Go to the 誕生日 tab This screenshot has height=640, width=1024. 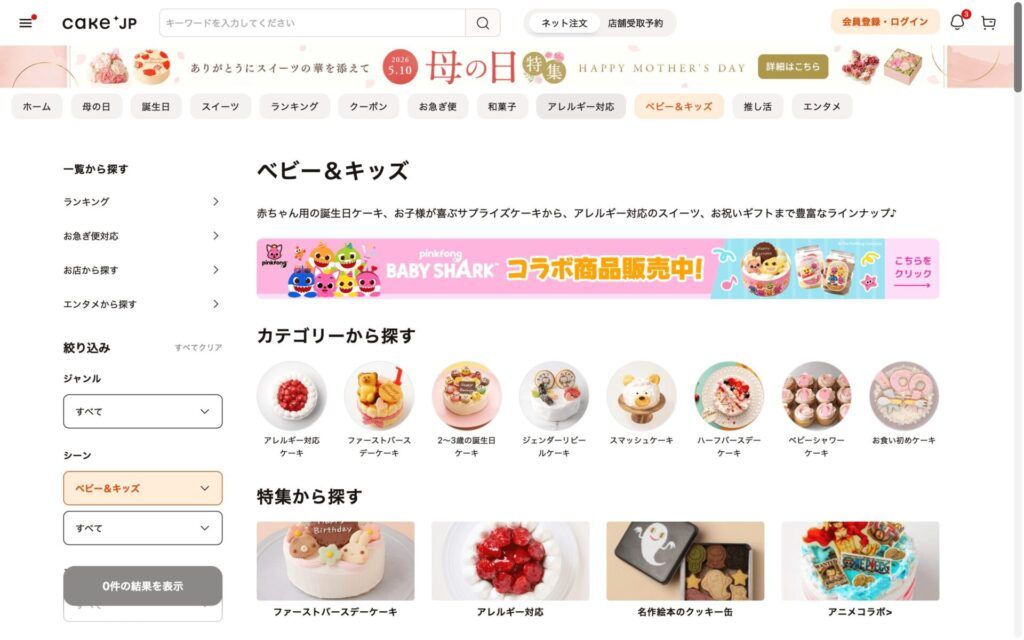click(x=155, y=106)
